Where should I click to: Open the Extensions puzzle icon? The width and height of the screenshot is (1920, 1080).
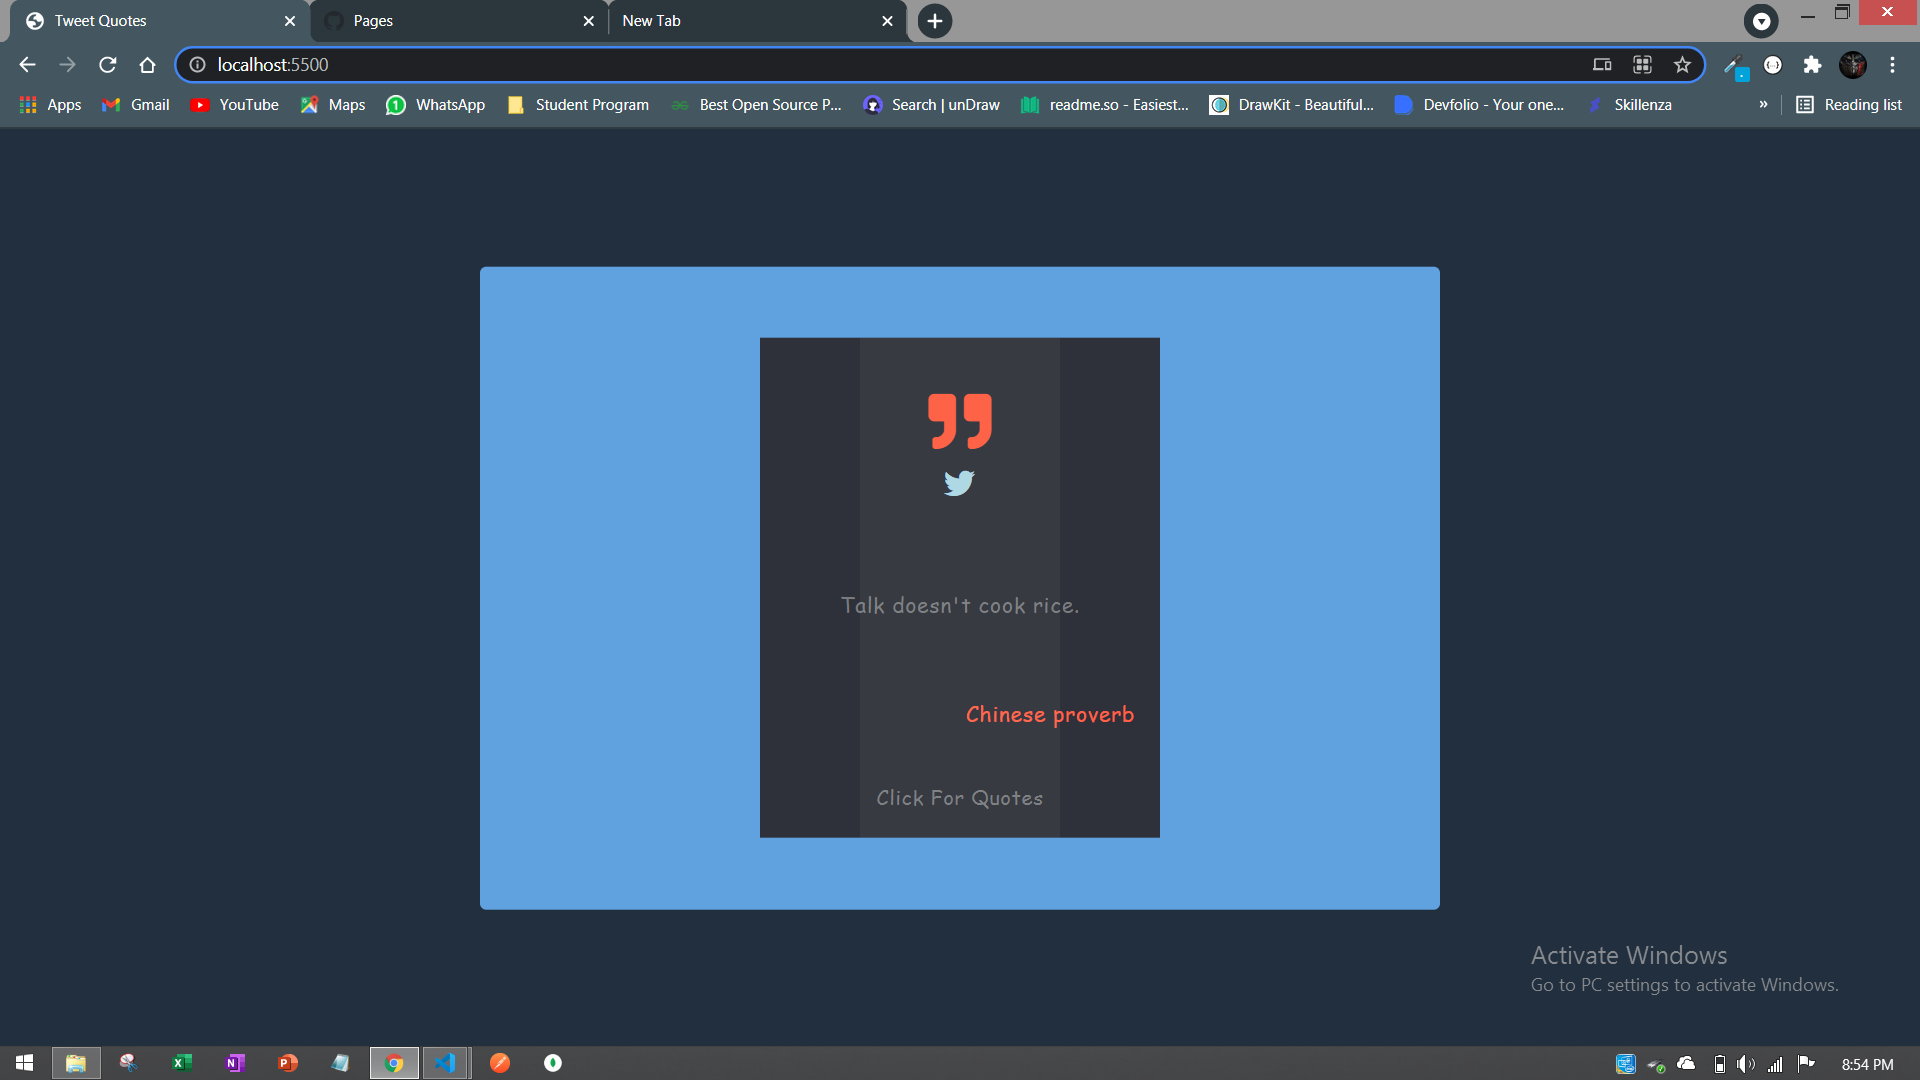click(x=1812, y=65)
